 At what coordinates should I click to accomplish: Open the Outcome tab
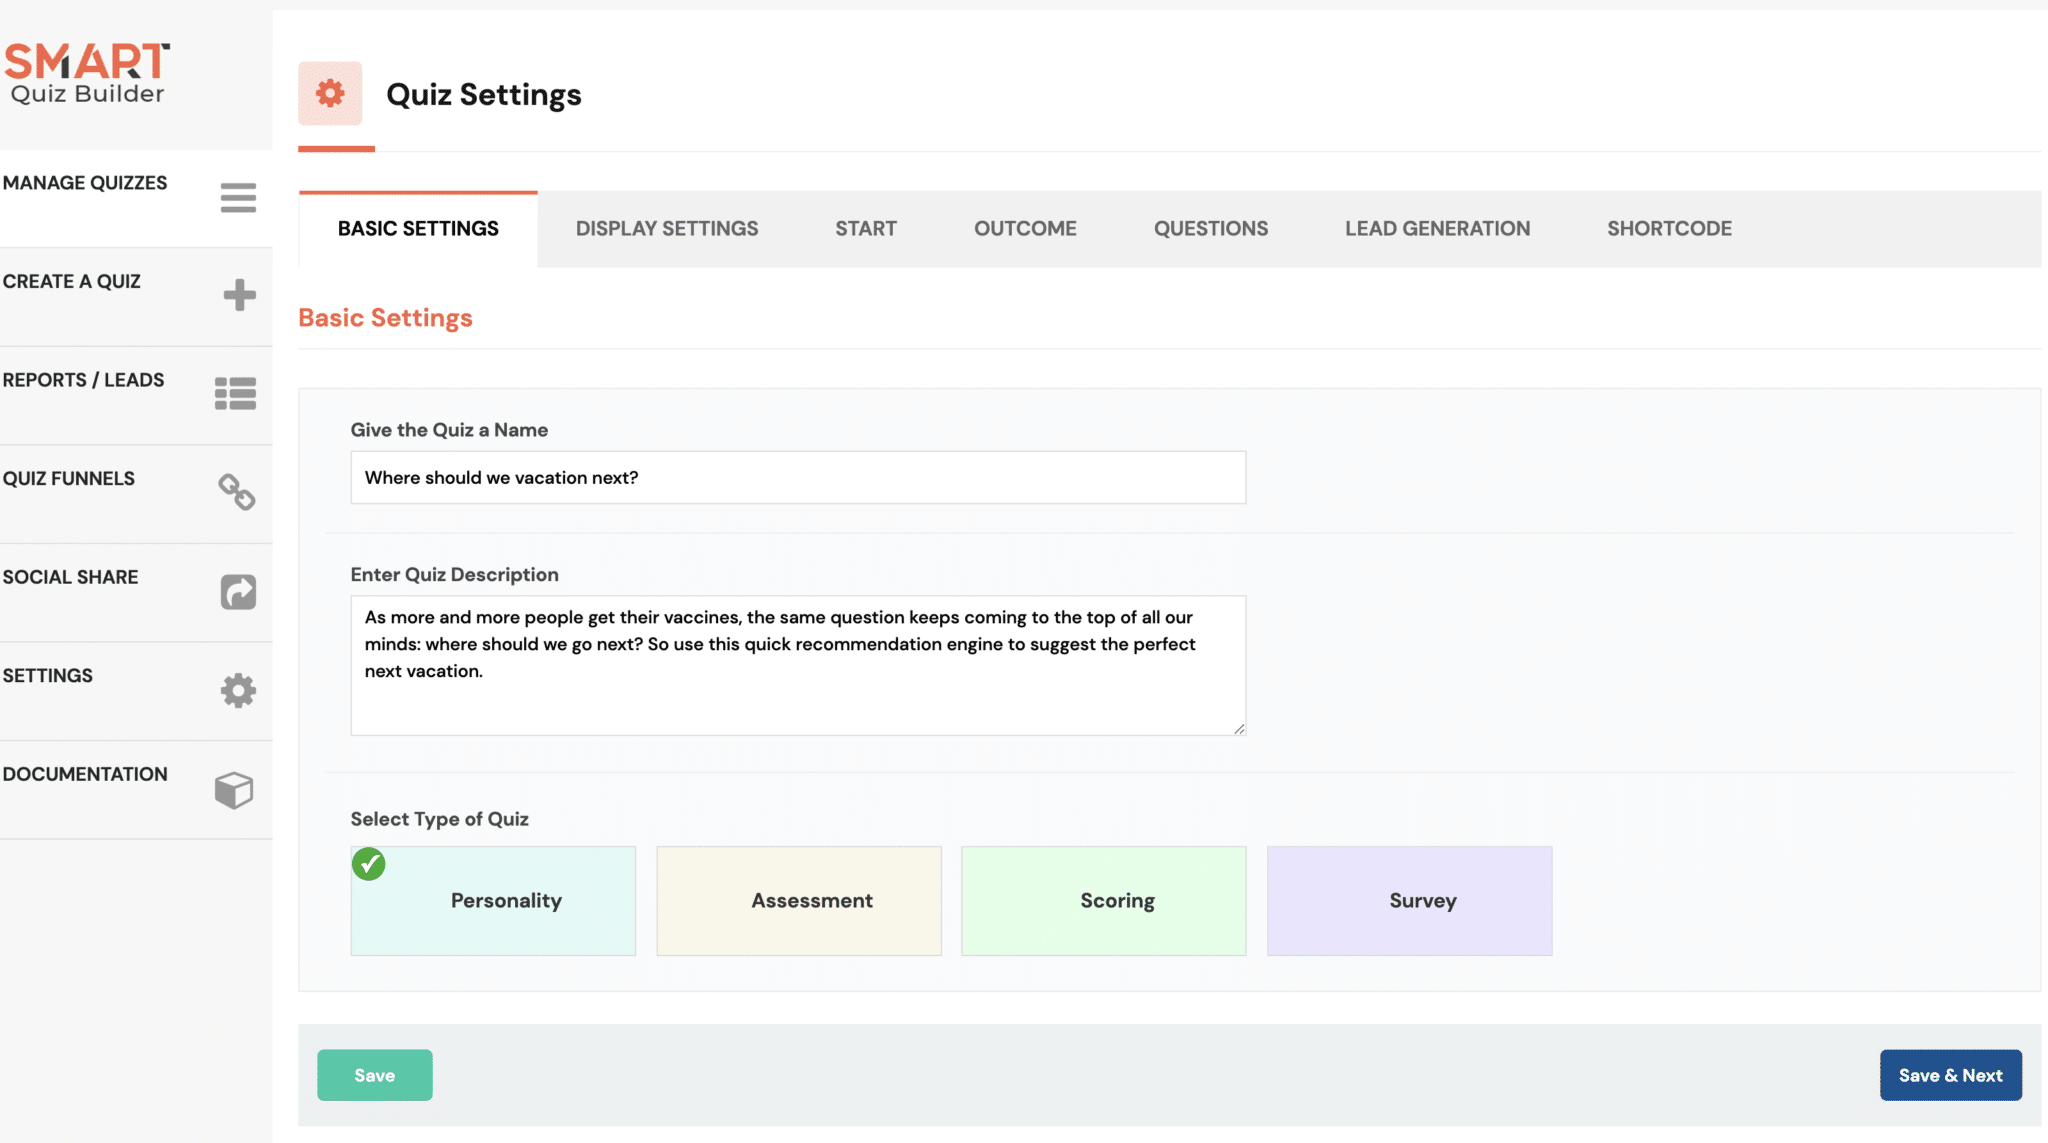tap(1024, 228)
